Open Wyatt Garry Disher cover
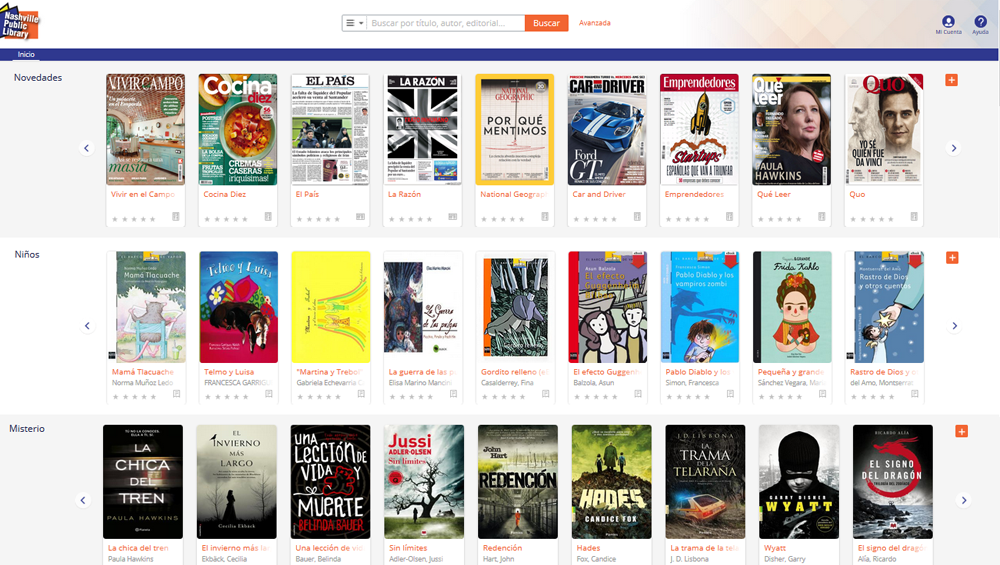 click(x=799, y=482)
